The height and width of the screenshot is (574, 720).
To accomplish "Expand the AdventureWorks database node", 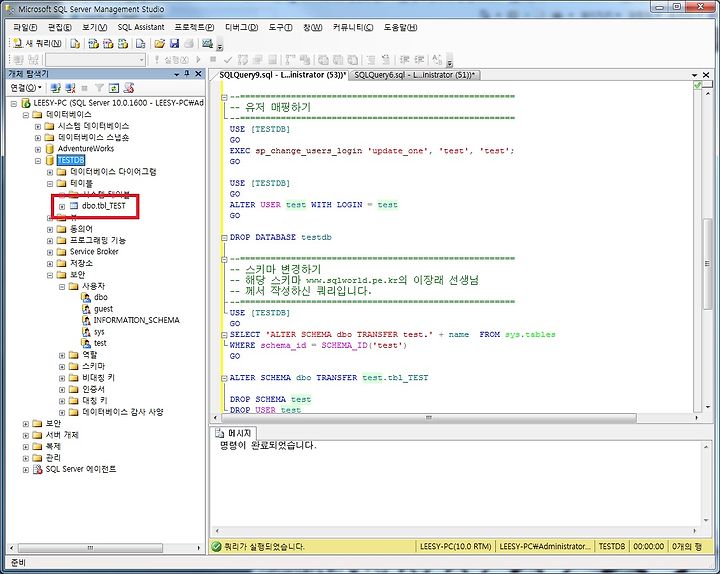I will coord(38,149).
